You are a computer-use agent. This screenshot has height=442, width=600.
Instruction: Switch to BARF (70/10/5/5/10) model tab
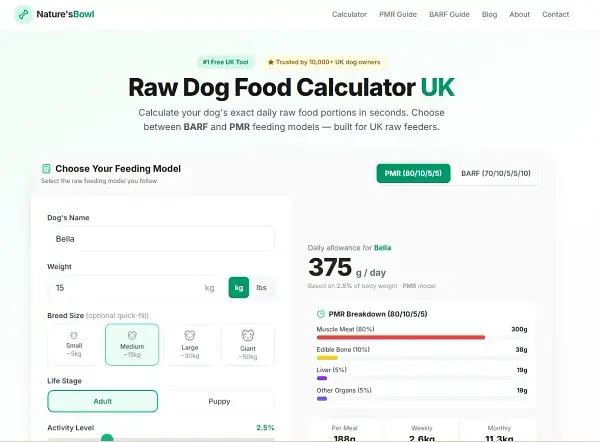click(x=495, y=174)
